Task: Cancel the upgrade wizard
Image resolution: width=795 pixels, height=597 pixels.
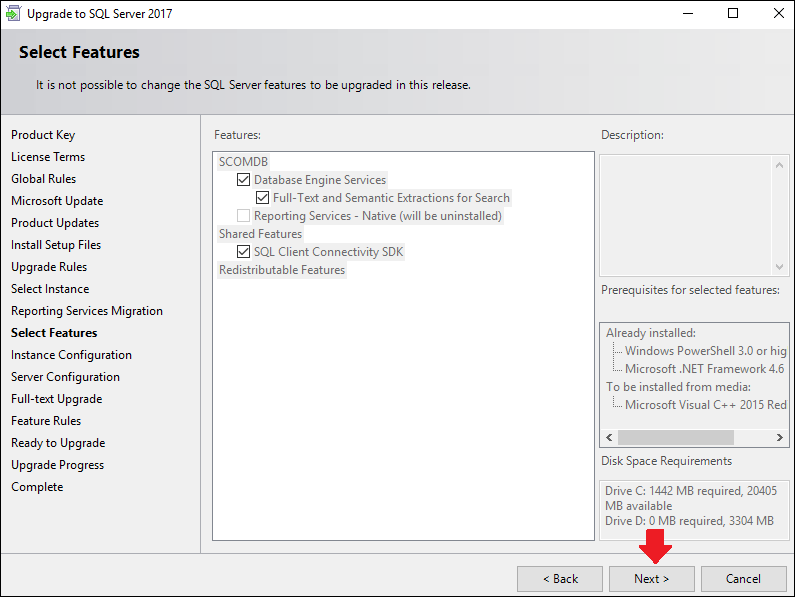Action: coord(743,579)
